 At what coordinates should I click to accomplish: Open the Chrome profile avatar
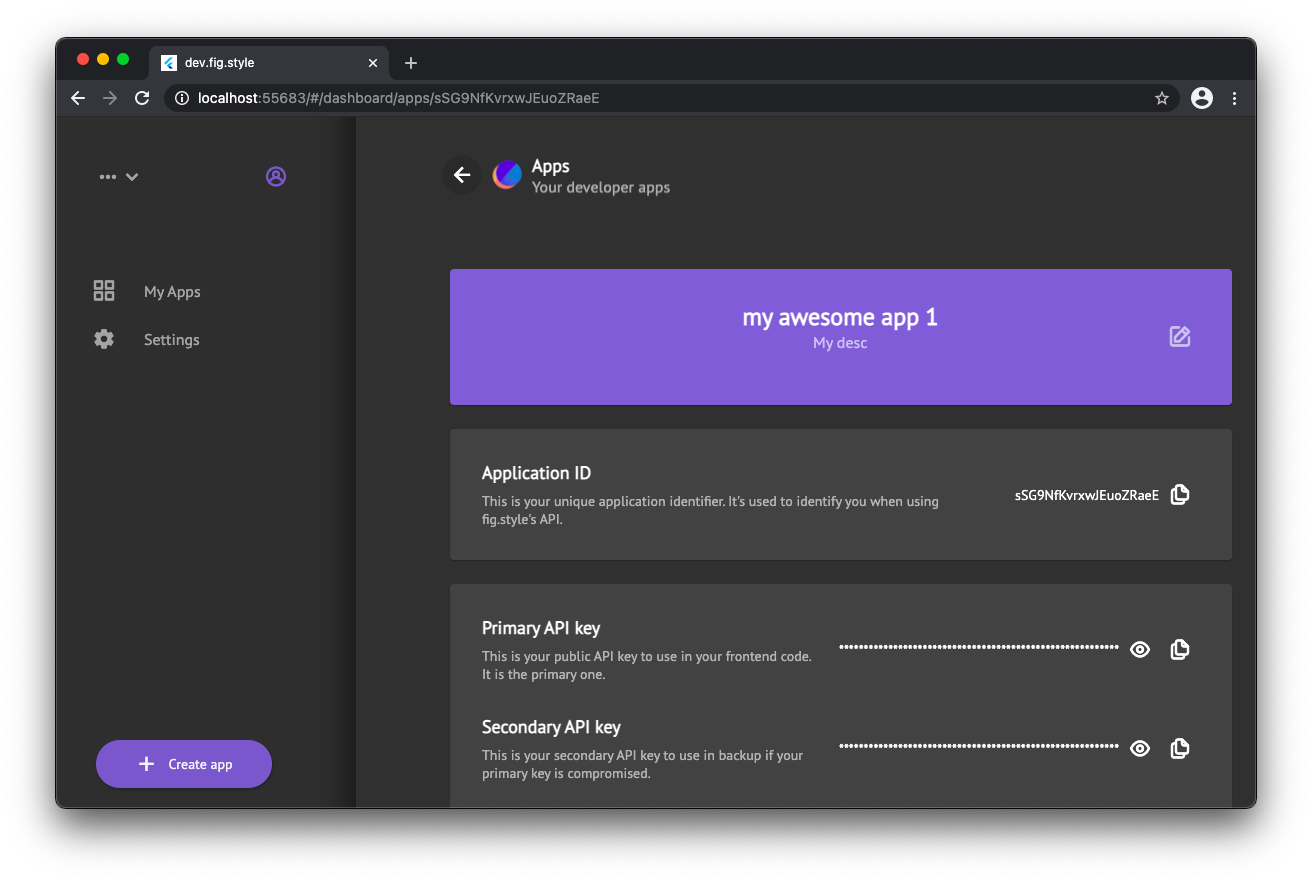tap(1202, 98)
